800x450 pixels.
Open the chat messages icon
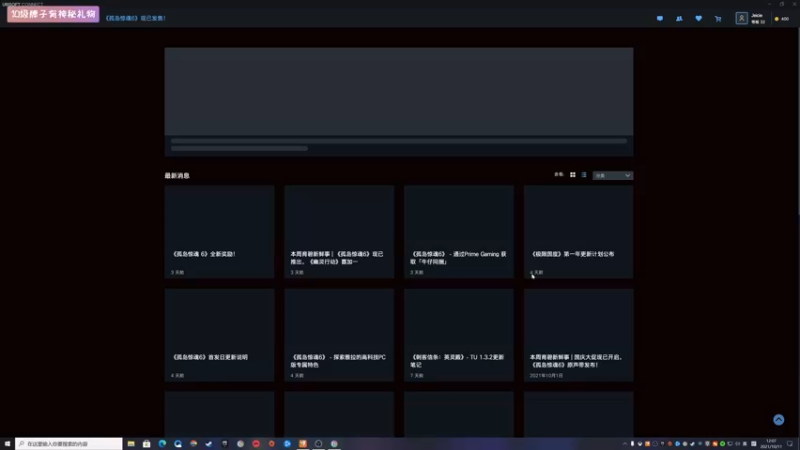click(660, 18)
